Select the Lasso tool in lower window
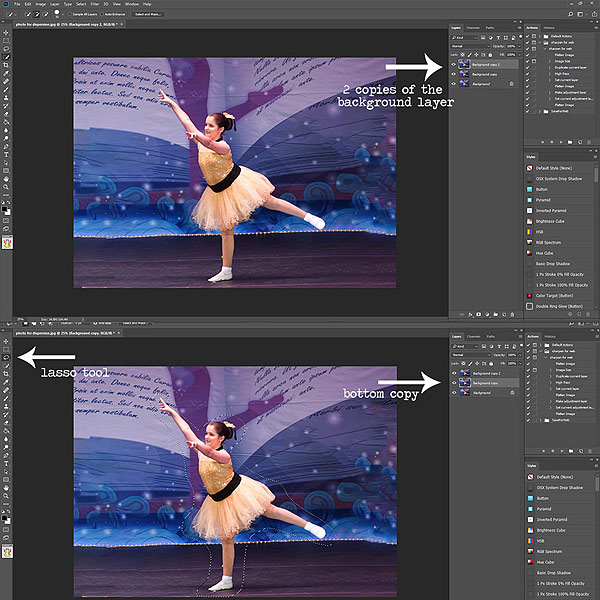Image resolution: width=600 pixels, height=600 pixels. 6,357
